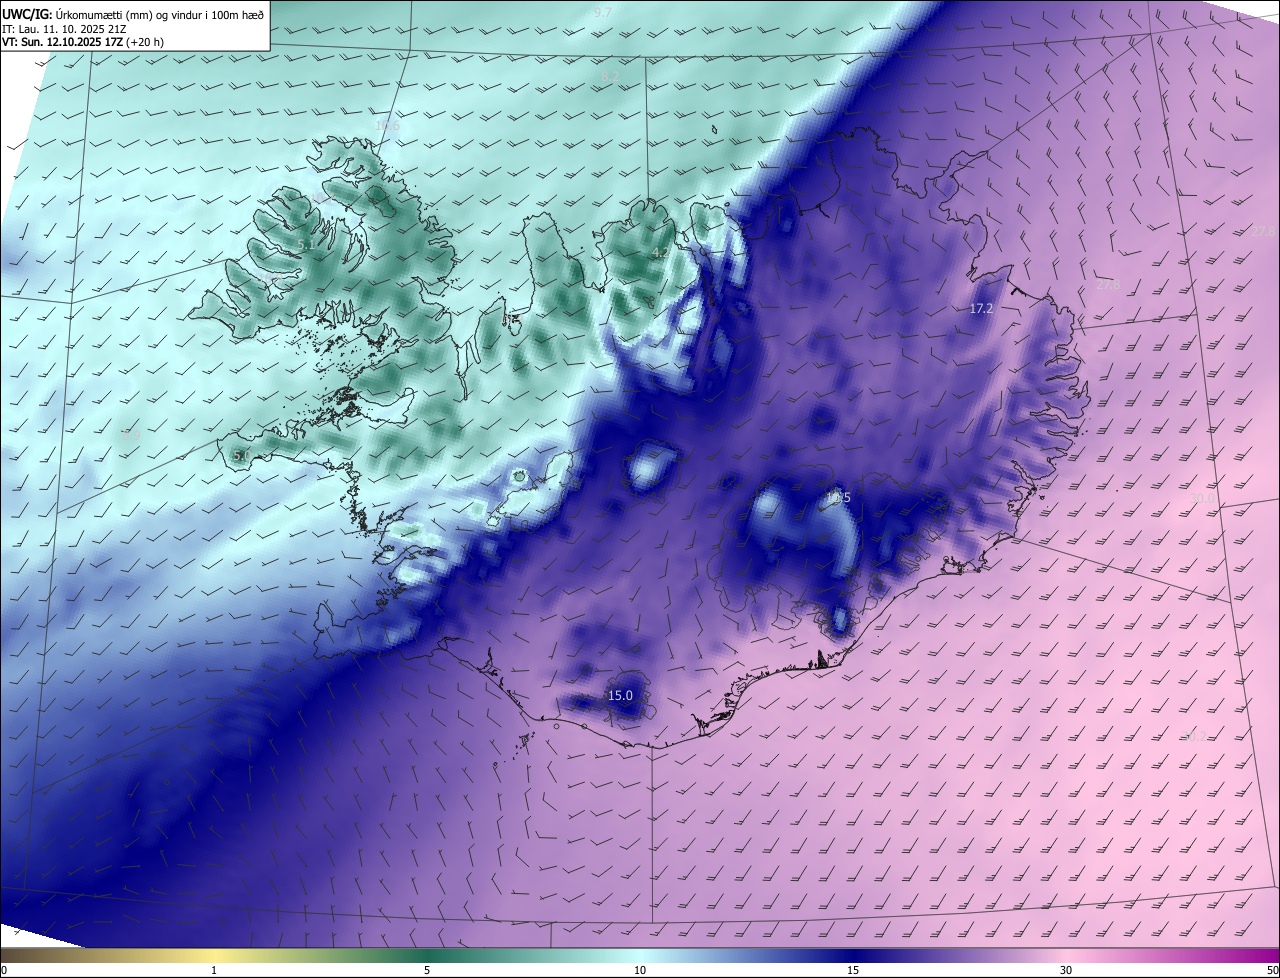The height and width of the screenshot is (978, 1280).
Task: Click the 5.1 value label on the map
Action: tap(307, 243)
